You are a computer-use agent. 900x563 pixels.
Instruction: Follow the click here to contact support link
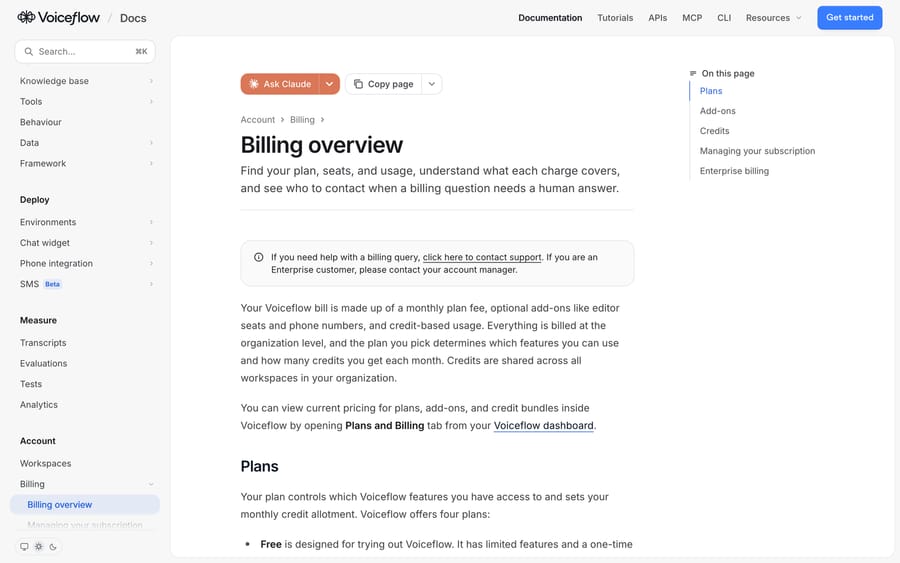coord(482,257)
